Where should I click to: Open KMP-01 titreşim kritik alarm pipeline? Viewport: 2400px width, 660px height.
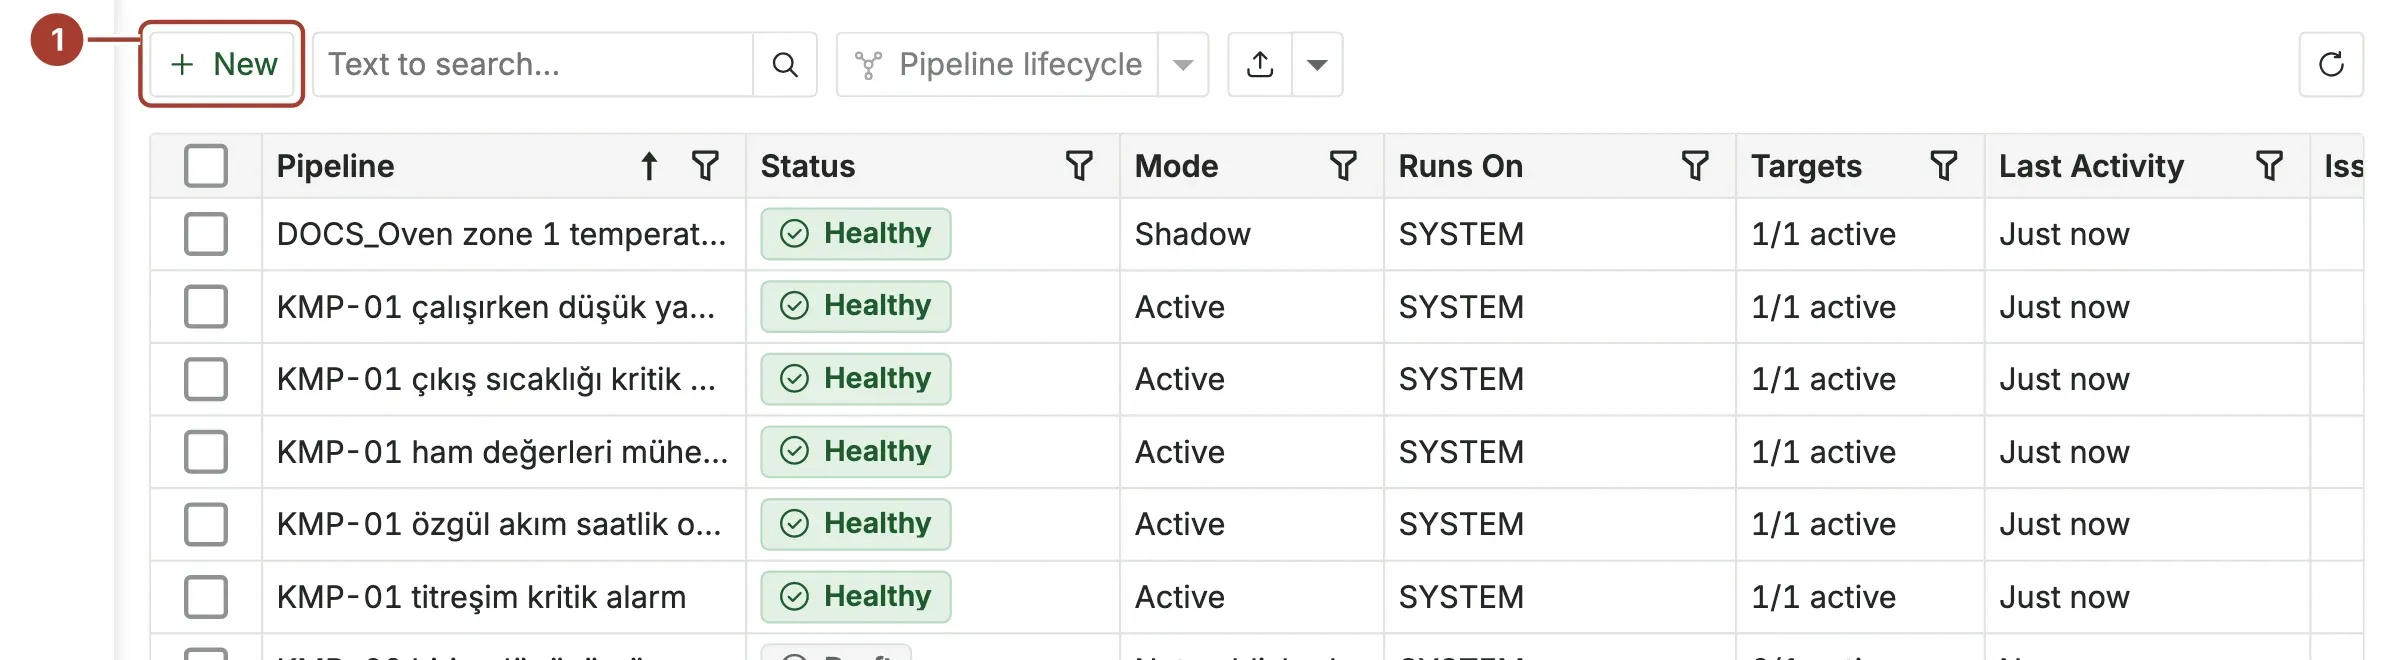click(x=481, y=597)
